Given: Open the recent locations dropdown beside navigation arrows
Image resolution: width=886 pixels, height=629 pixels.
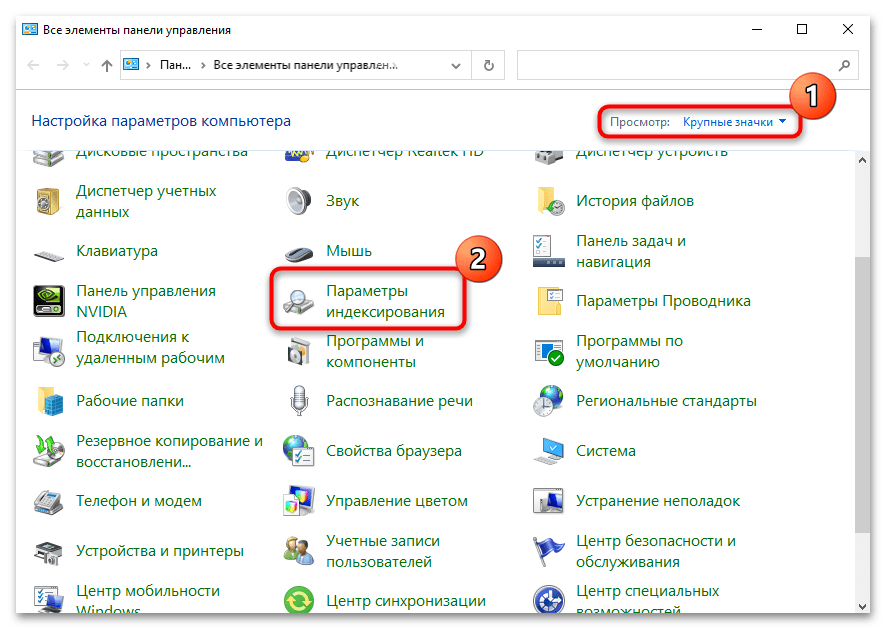Looking at the screenshot, I should (84, 66).
